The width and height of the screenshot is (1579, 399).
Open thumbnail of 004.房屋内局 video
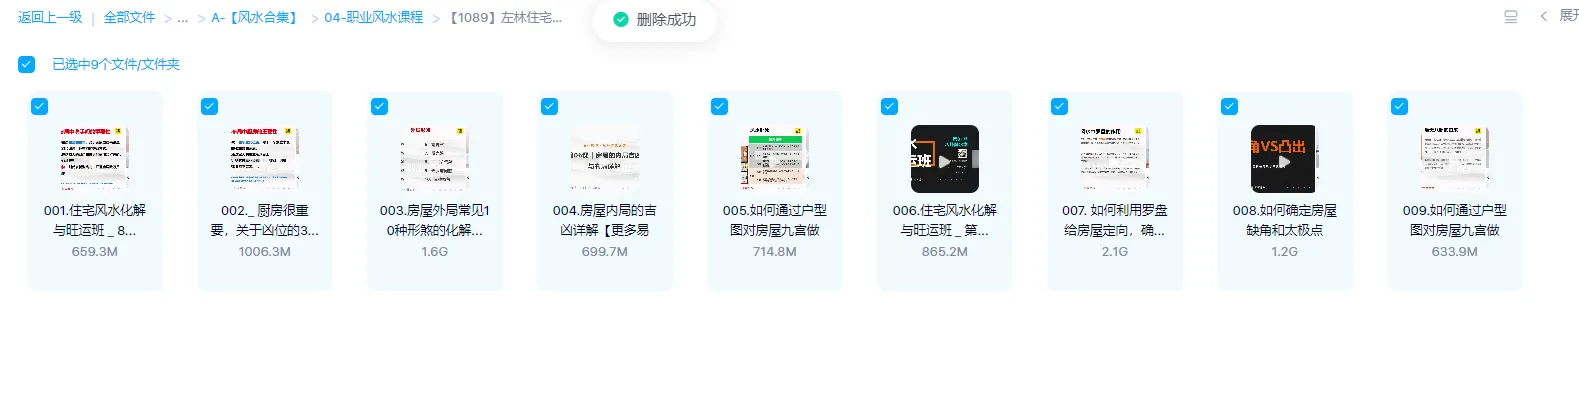605,159
